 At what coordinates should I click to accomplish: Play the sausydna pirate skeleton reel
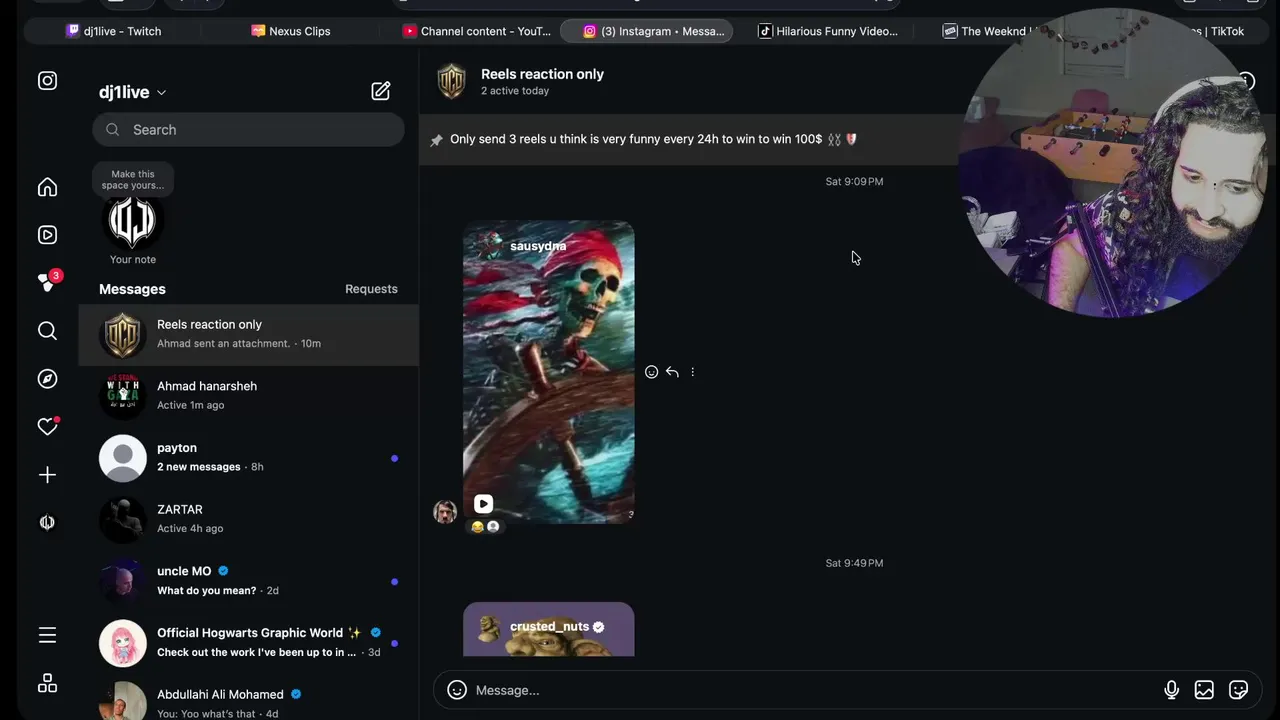[548, 372]
